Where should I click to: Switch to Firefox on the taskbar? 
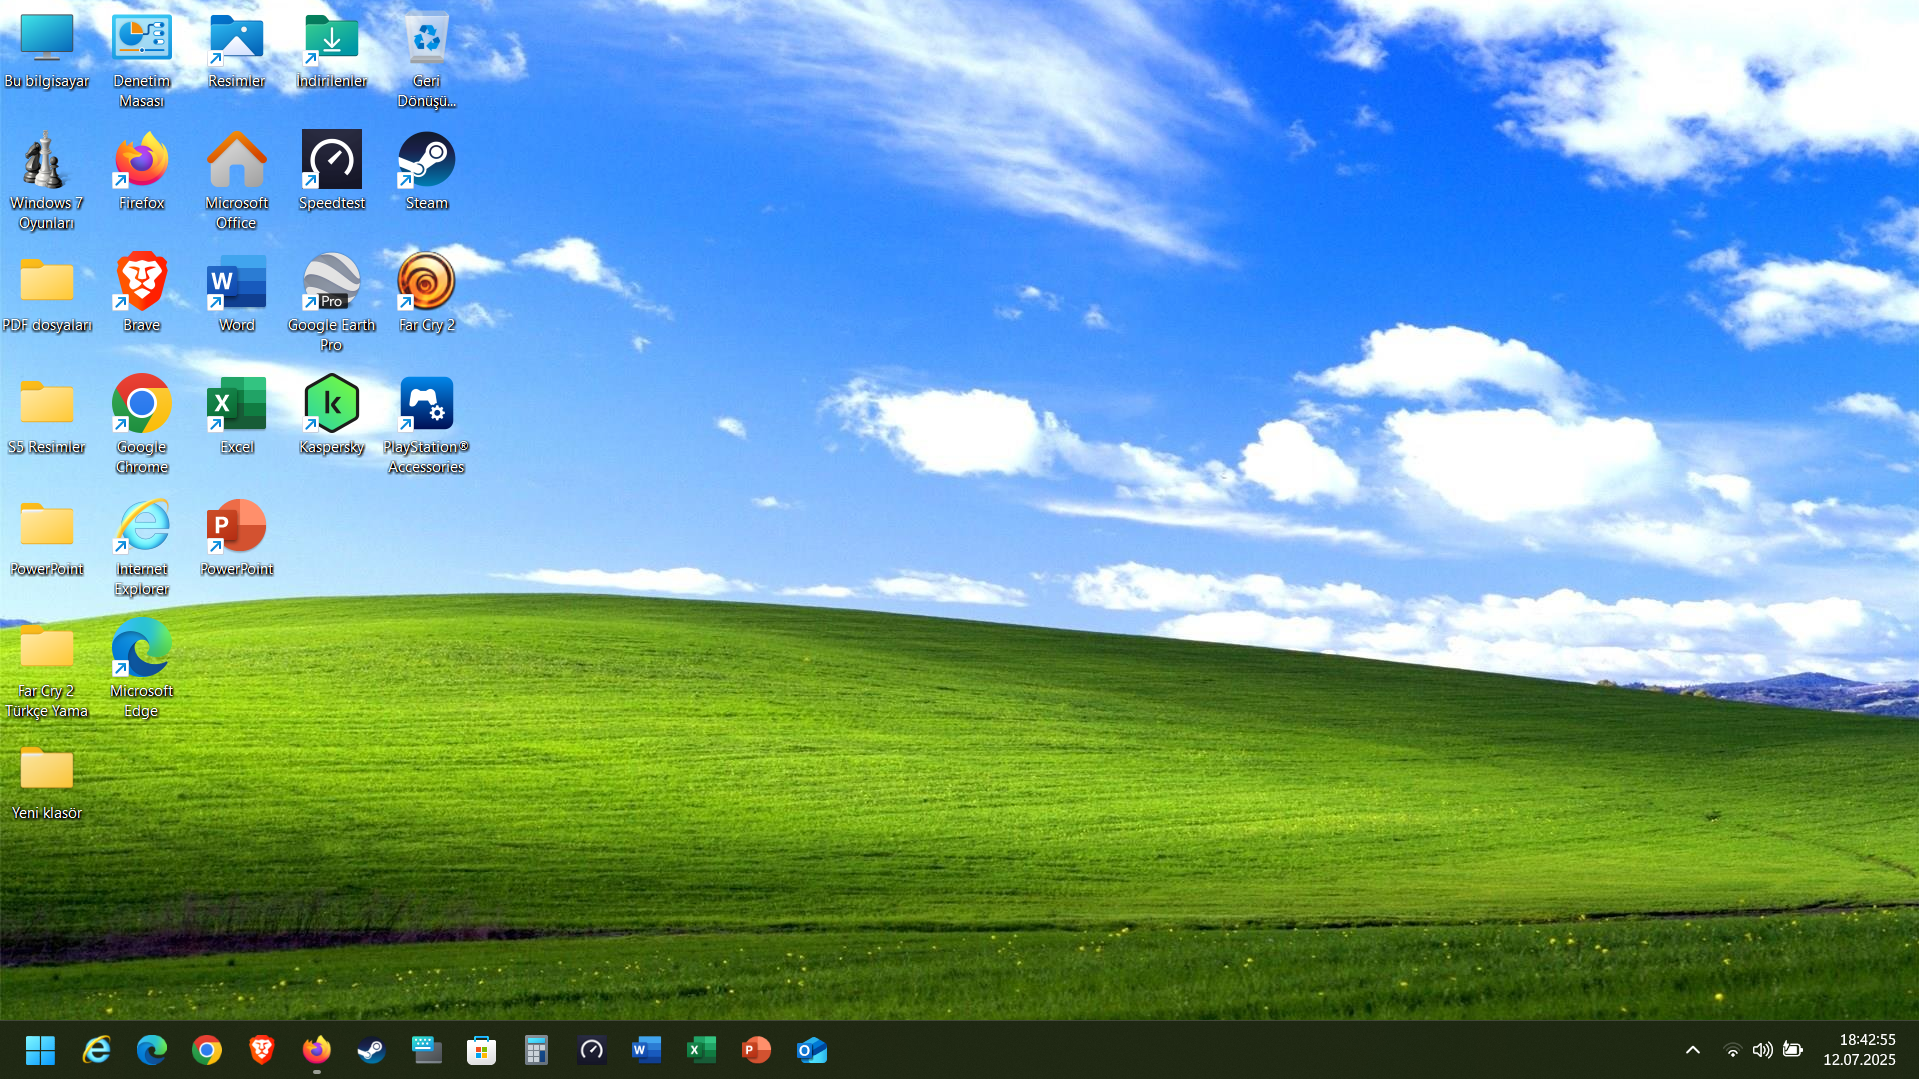point(317,1050)
